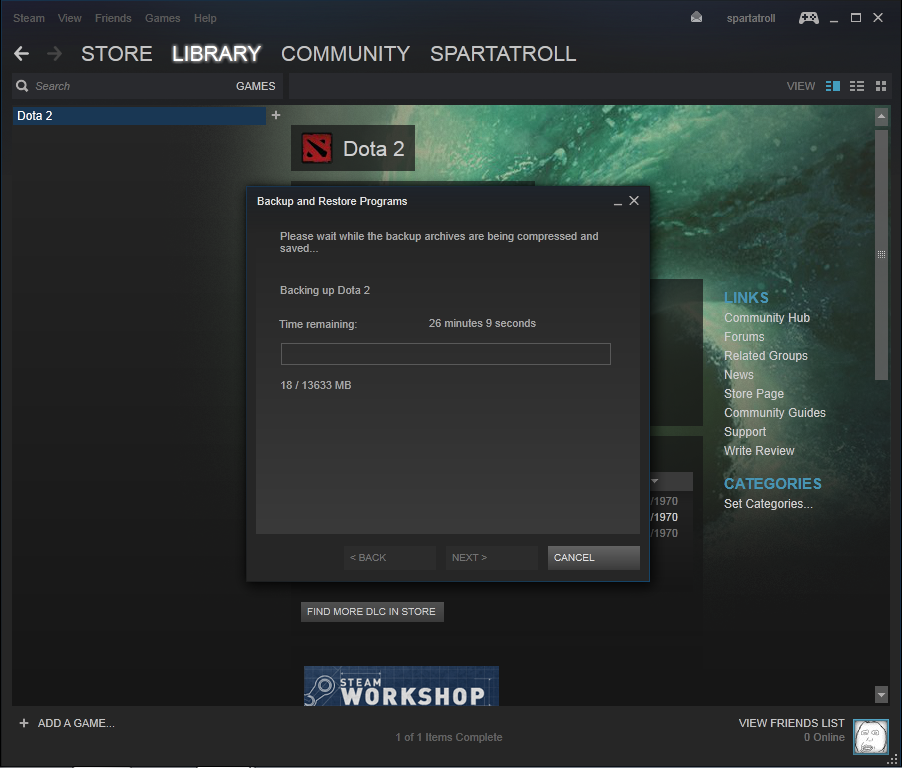Click the 18 / 13633 MB progress text
Screen dimensions: 902x768
(x=315, y=385)
